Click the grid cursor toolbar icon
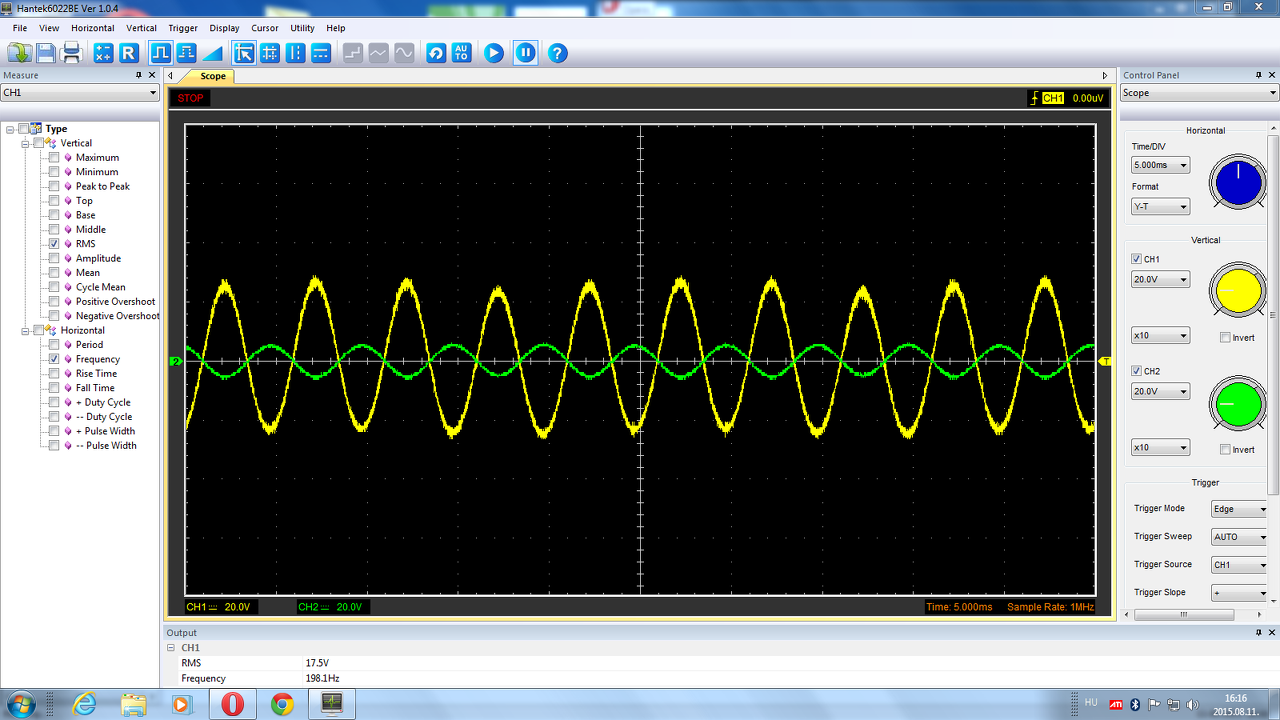 pos(270,53)
